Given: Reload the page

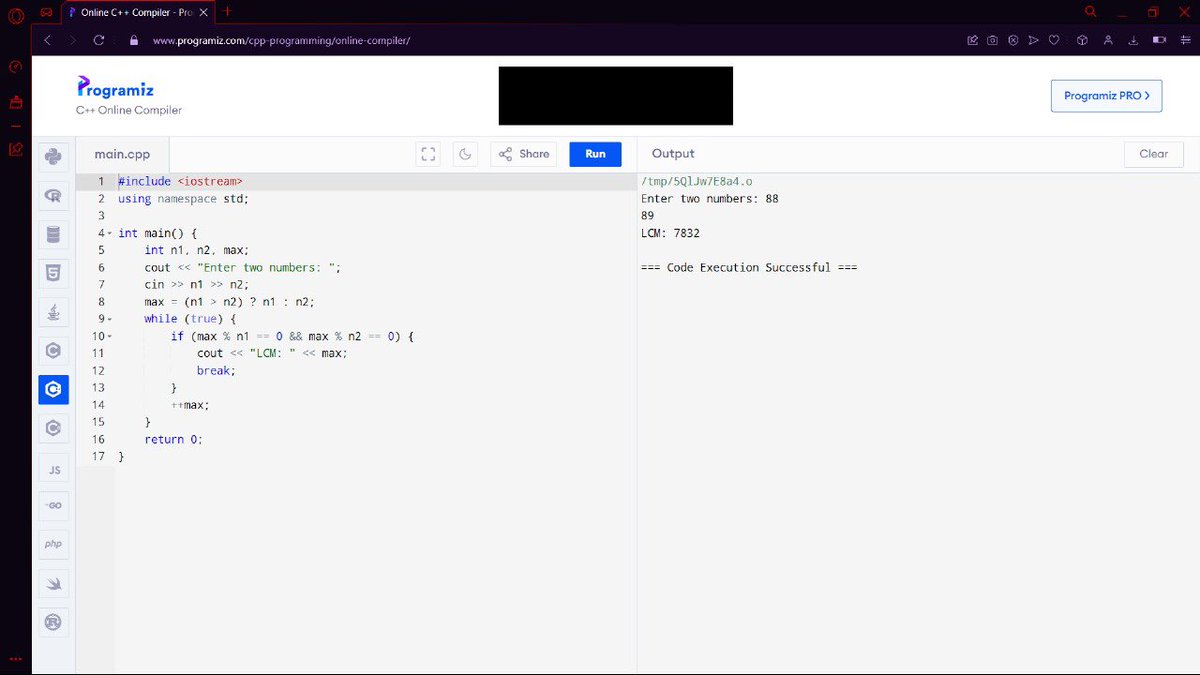Looking at the screenshot, I should 99,40.
